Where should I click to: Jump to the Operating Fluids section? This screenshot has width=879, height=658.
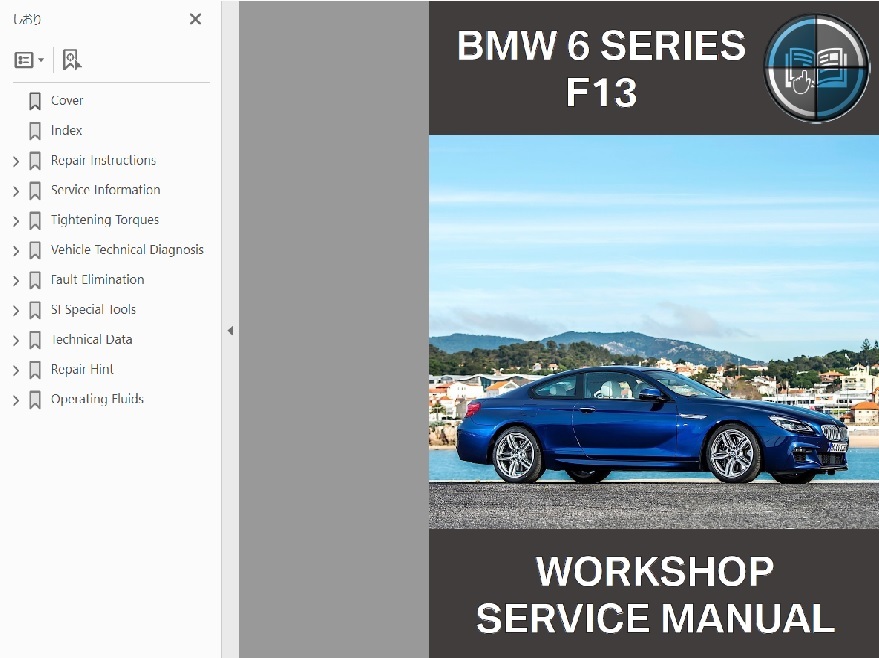(x=98, y=398)
